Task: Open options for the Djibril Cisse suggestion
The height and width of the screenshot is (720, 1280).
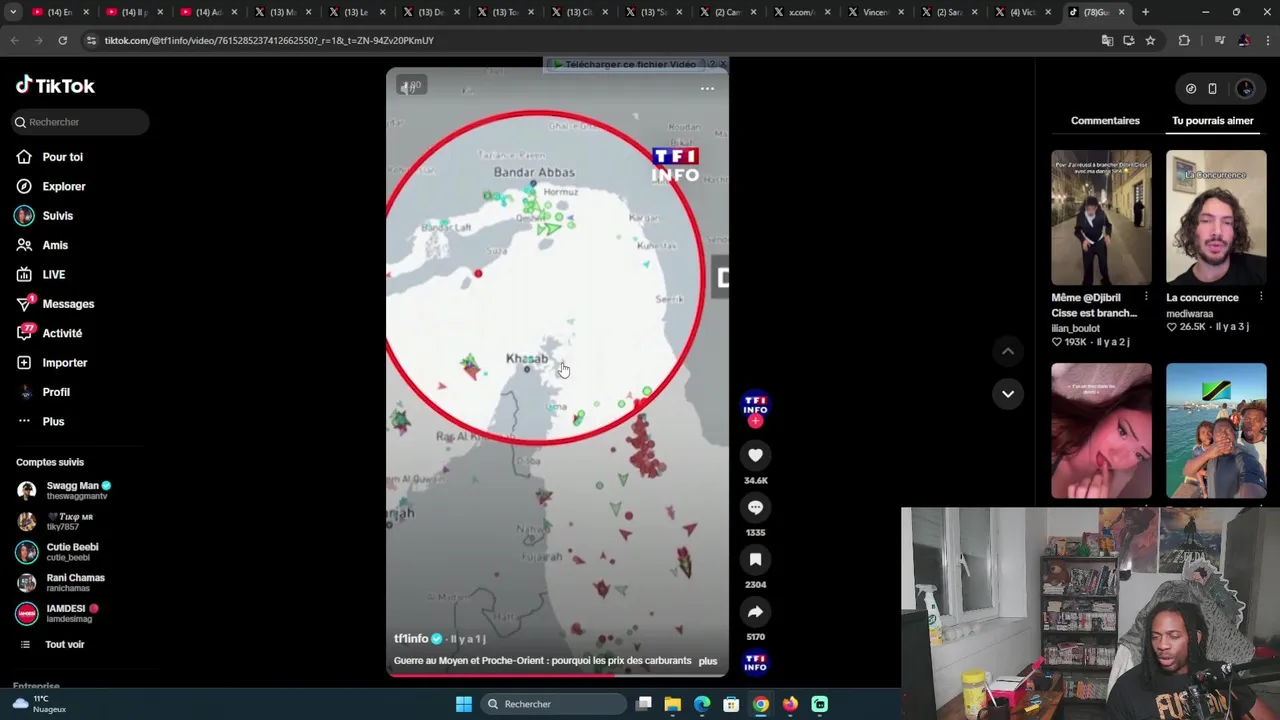Action: (1146, 297)
